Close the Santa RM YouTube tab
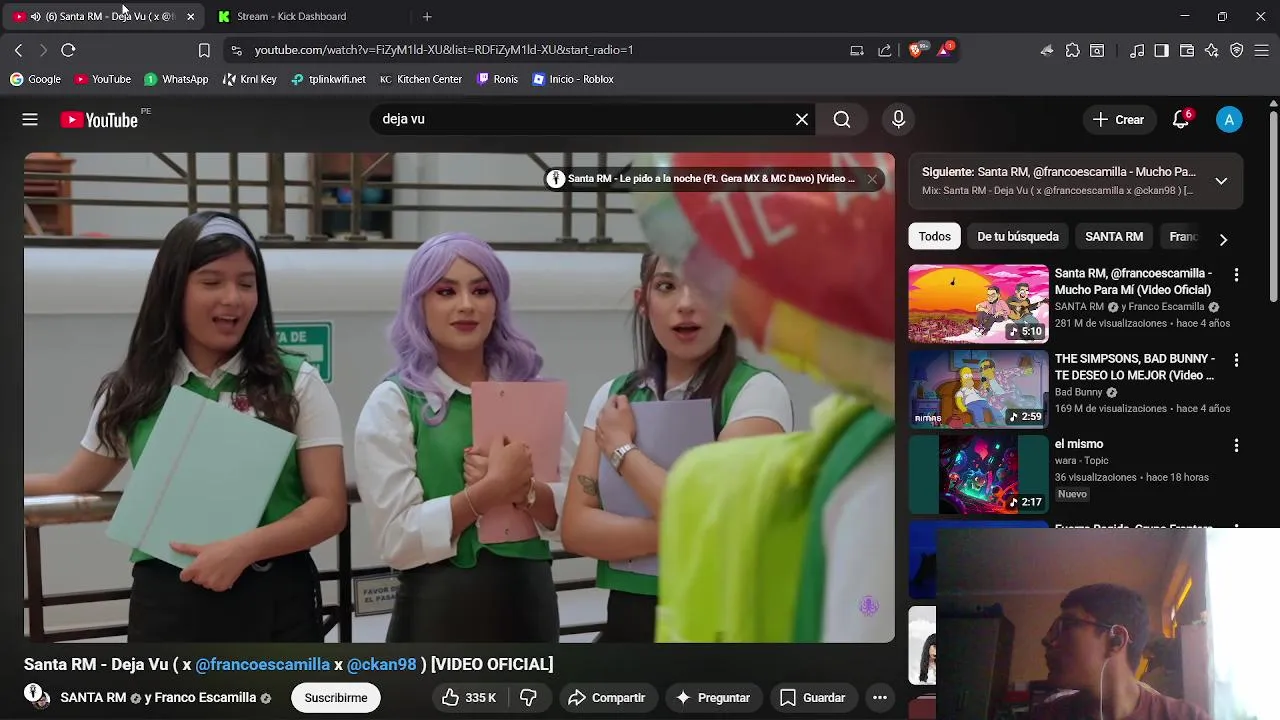Screen dimensions: 1280x720 [190, 16]
